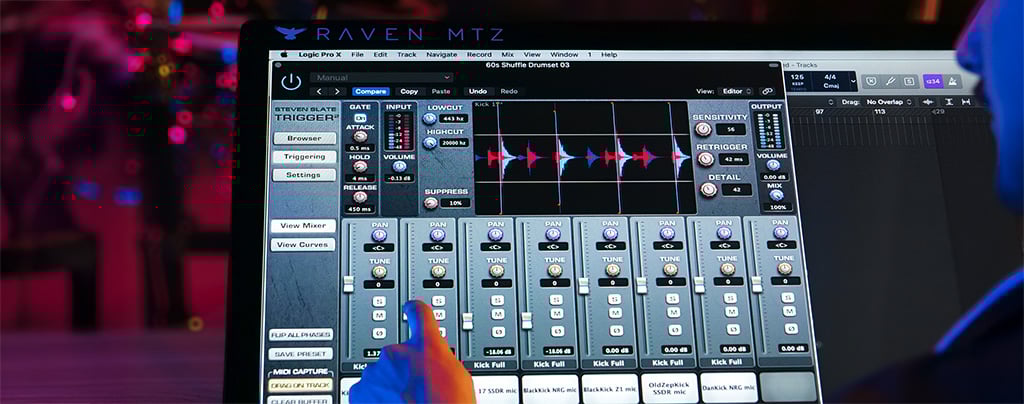
Task: Click the Undo button in plugin header
Action: click(x=477, y=92)
